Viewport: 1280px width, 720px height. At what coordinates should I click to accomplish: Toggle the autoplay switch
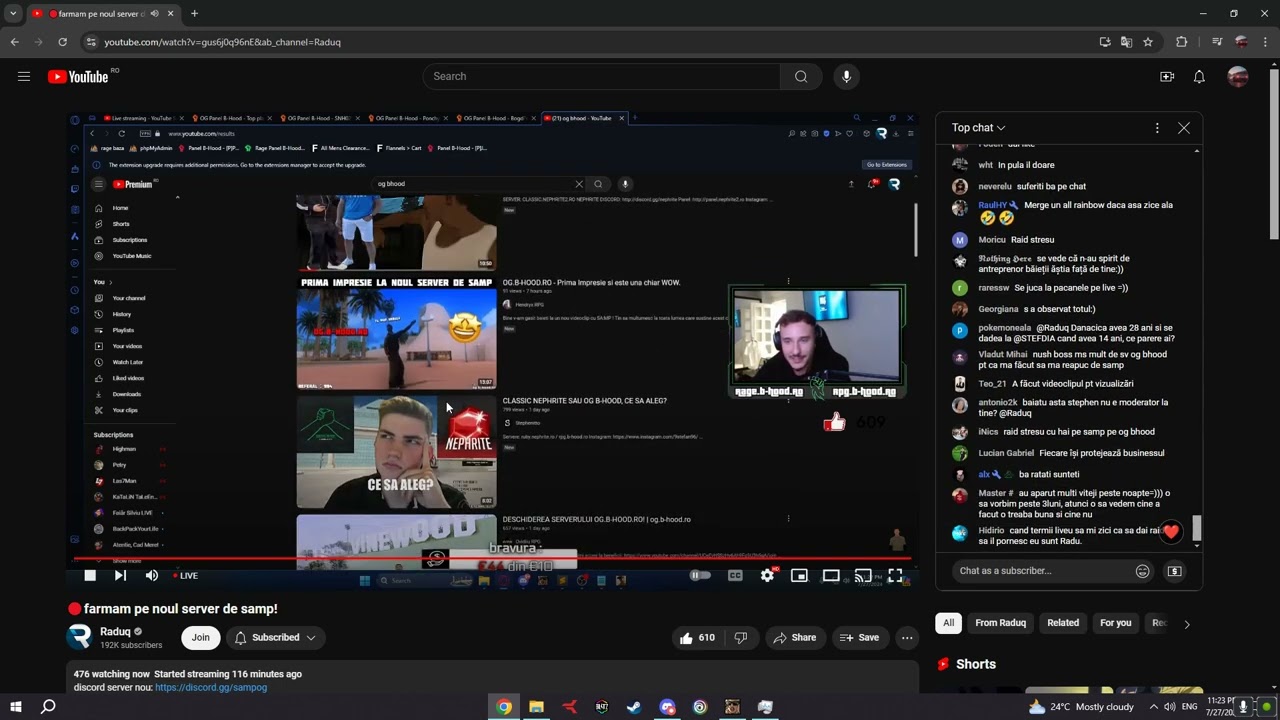[700, 575]
